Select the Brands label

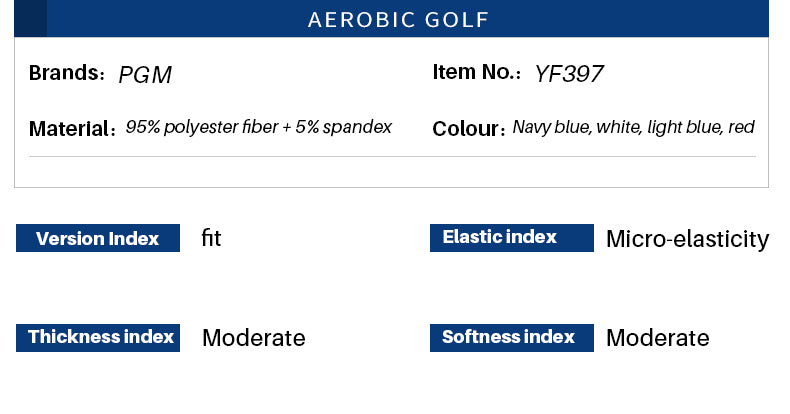tap(66, 73)
